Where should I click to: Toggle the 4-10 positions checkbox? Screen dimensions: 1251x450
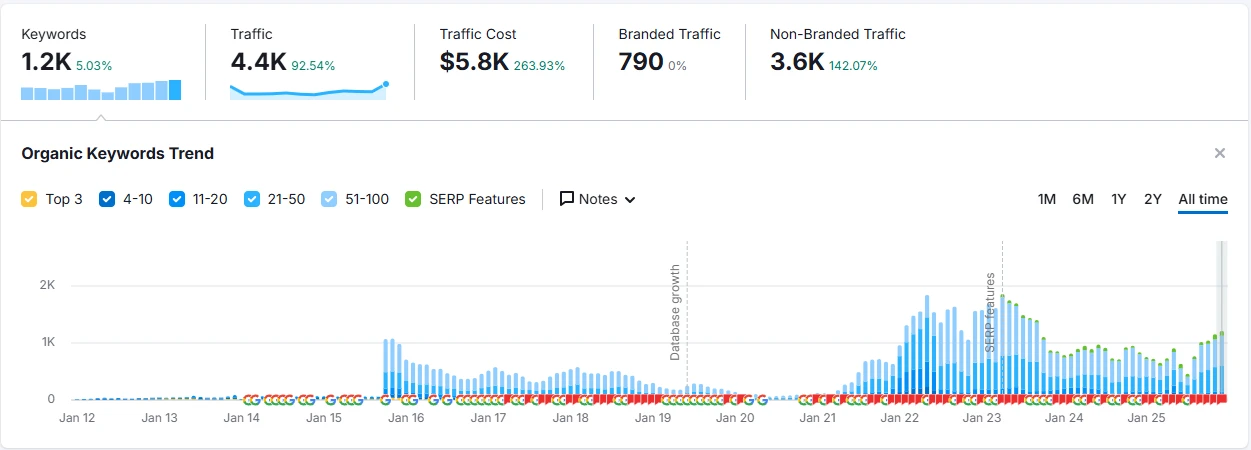(107, 199)
